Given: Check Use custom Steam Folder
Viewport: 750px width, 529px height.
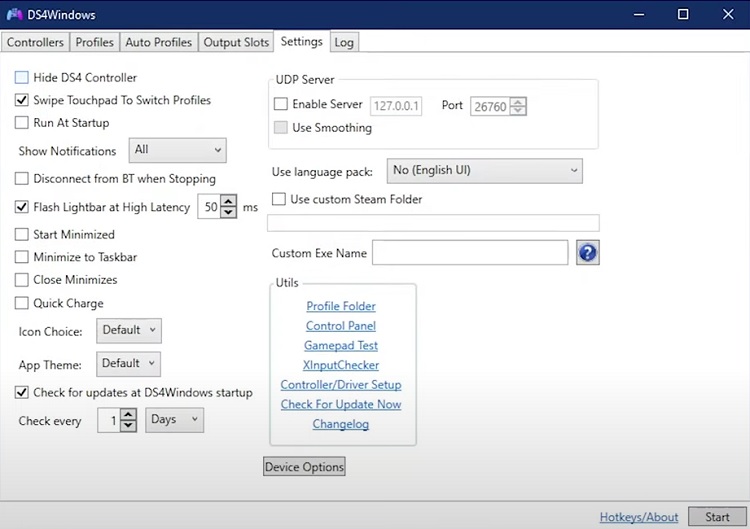Looking at the screenshot, I should (278, 199).
